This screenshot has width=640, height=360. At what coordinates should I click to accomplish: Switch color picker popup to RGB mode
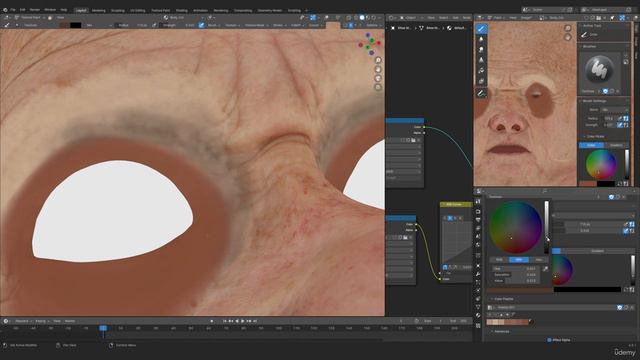[x=499, y=260]
